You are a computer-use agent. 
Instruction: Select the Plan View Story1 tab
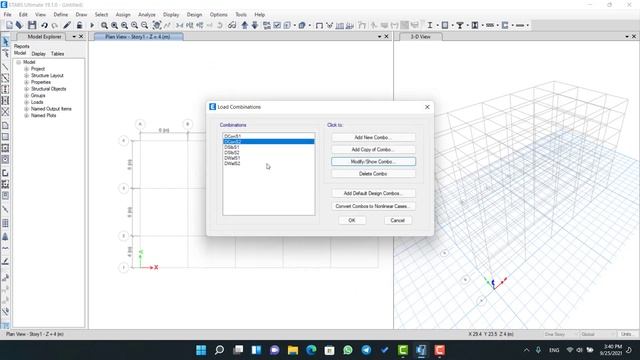[138, 37]
